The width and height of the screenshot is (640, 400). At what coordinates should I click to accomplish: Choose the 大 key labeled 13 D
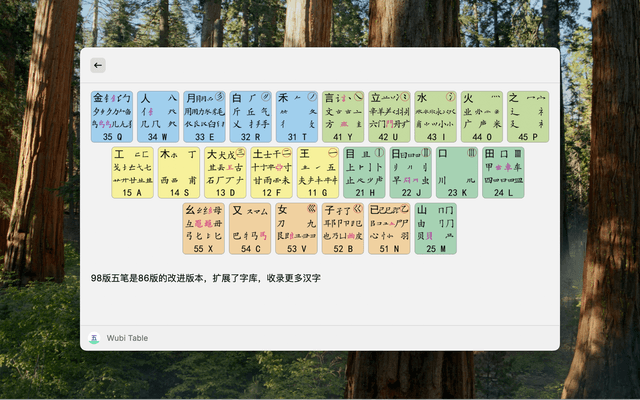tap(225, 172)
